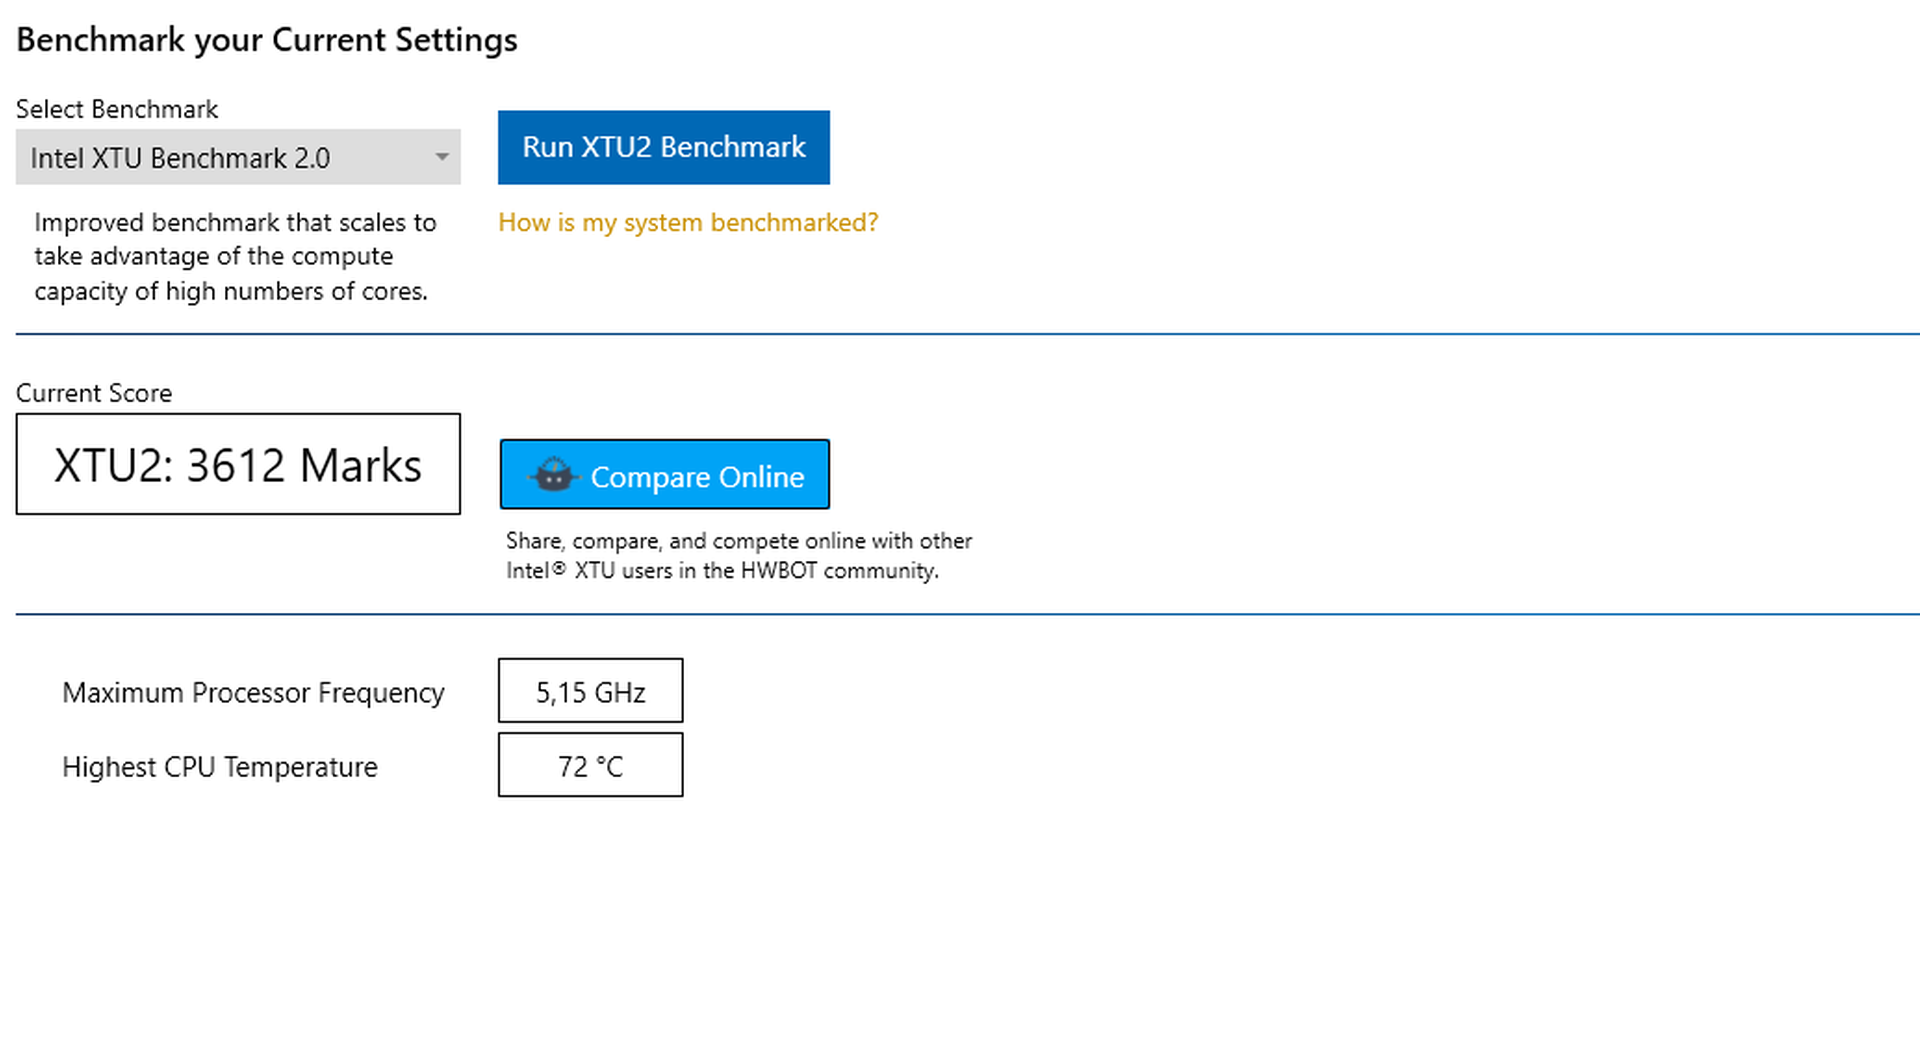Click the 'Intel® XTU users' text line
The height and width of the screenshot is (1056, 1920).
click(x=722, y=571)
